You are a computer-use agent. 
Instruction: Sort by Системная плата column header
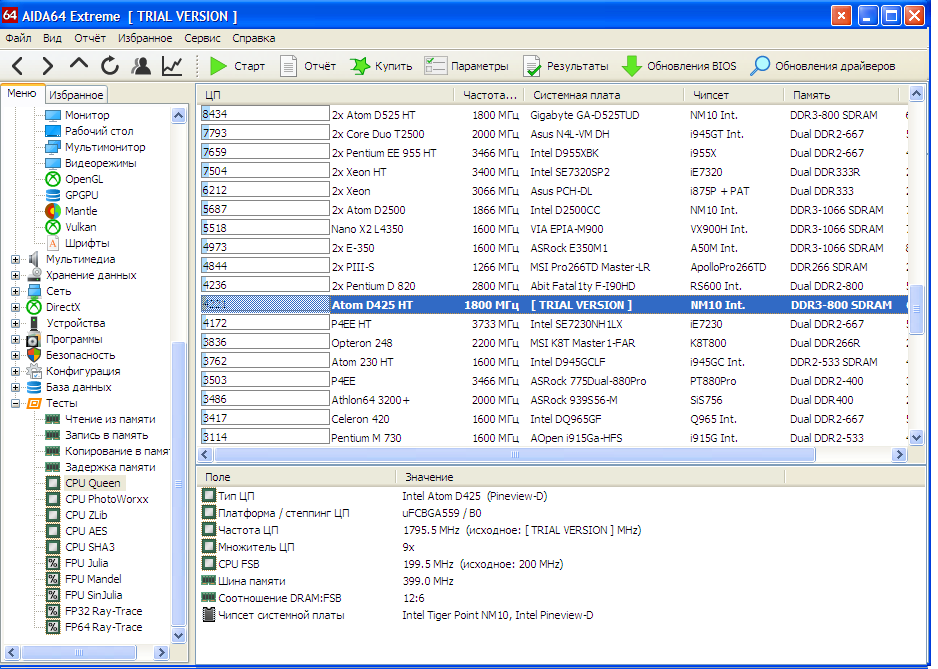point(604,95)
